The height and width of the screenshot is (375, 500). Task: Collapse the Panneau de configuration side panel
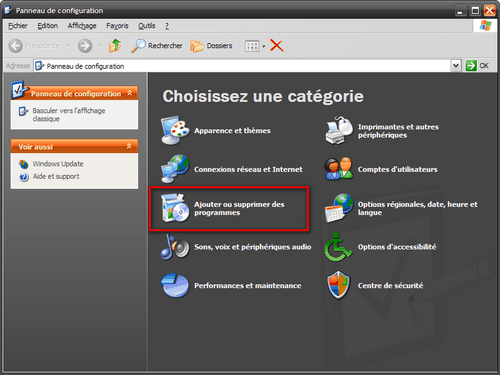tap(130, 93)
